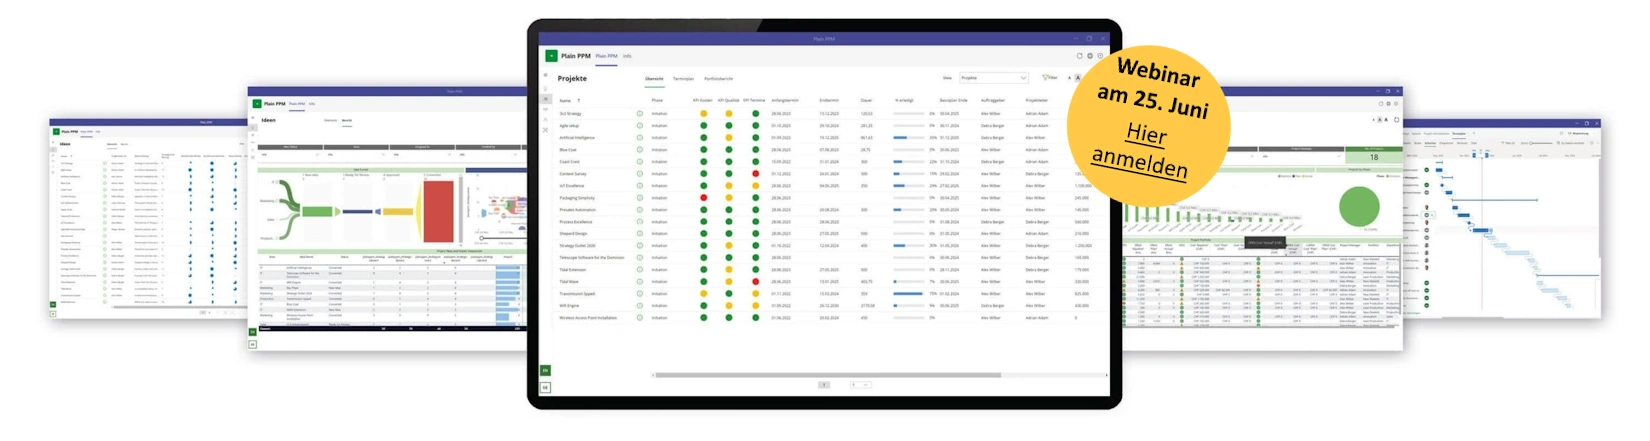Open the page size dropdown below the table
The image size is (1650, 441).
point(860,384)
